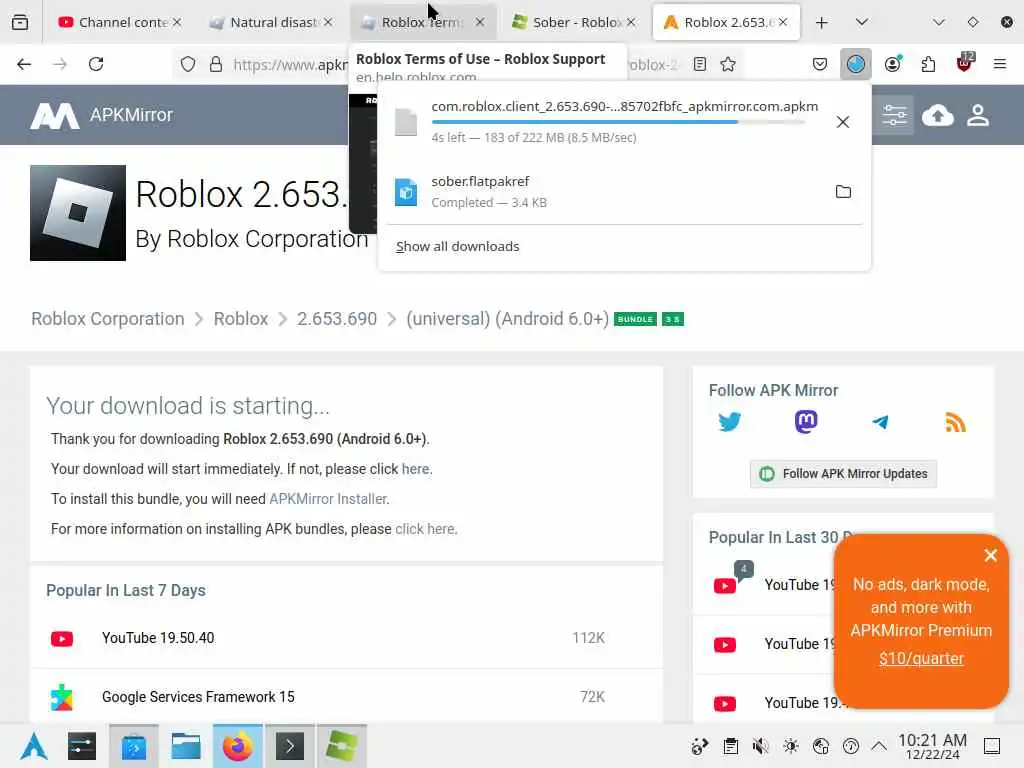Open APKMirror settings sliders icon
This screenshot has width=1024, height=768.
pos(895,116)
